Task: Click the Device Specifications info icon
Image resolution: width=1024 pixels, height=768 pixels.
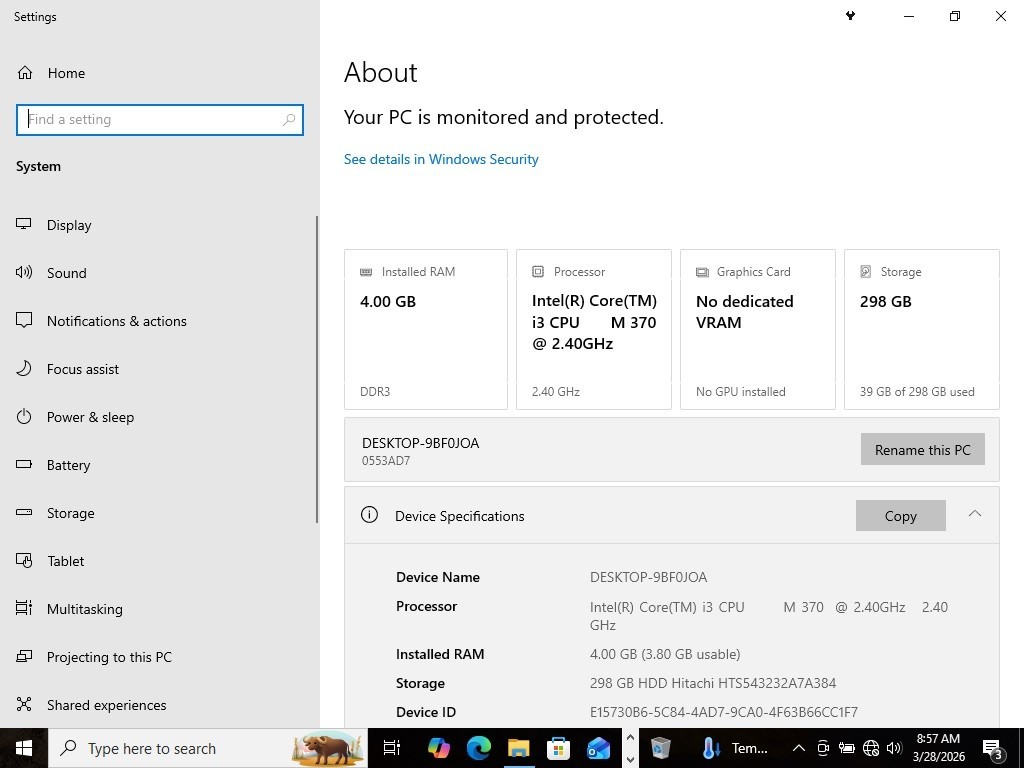Action: tap(369, 515)
